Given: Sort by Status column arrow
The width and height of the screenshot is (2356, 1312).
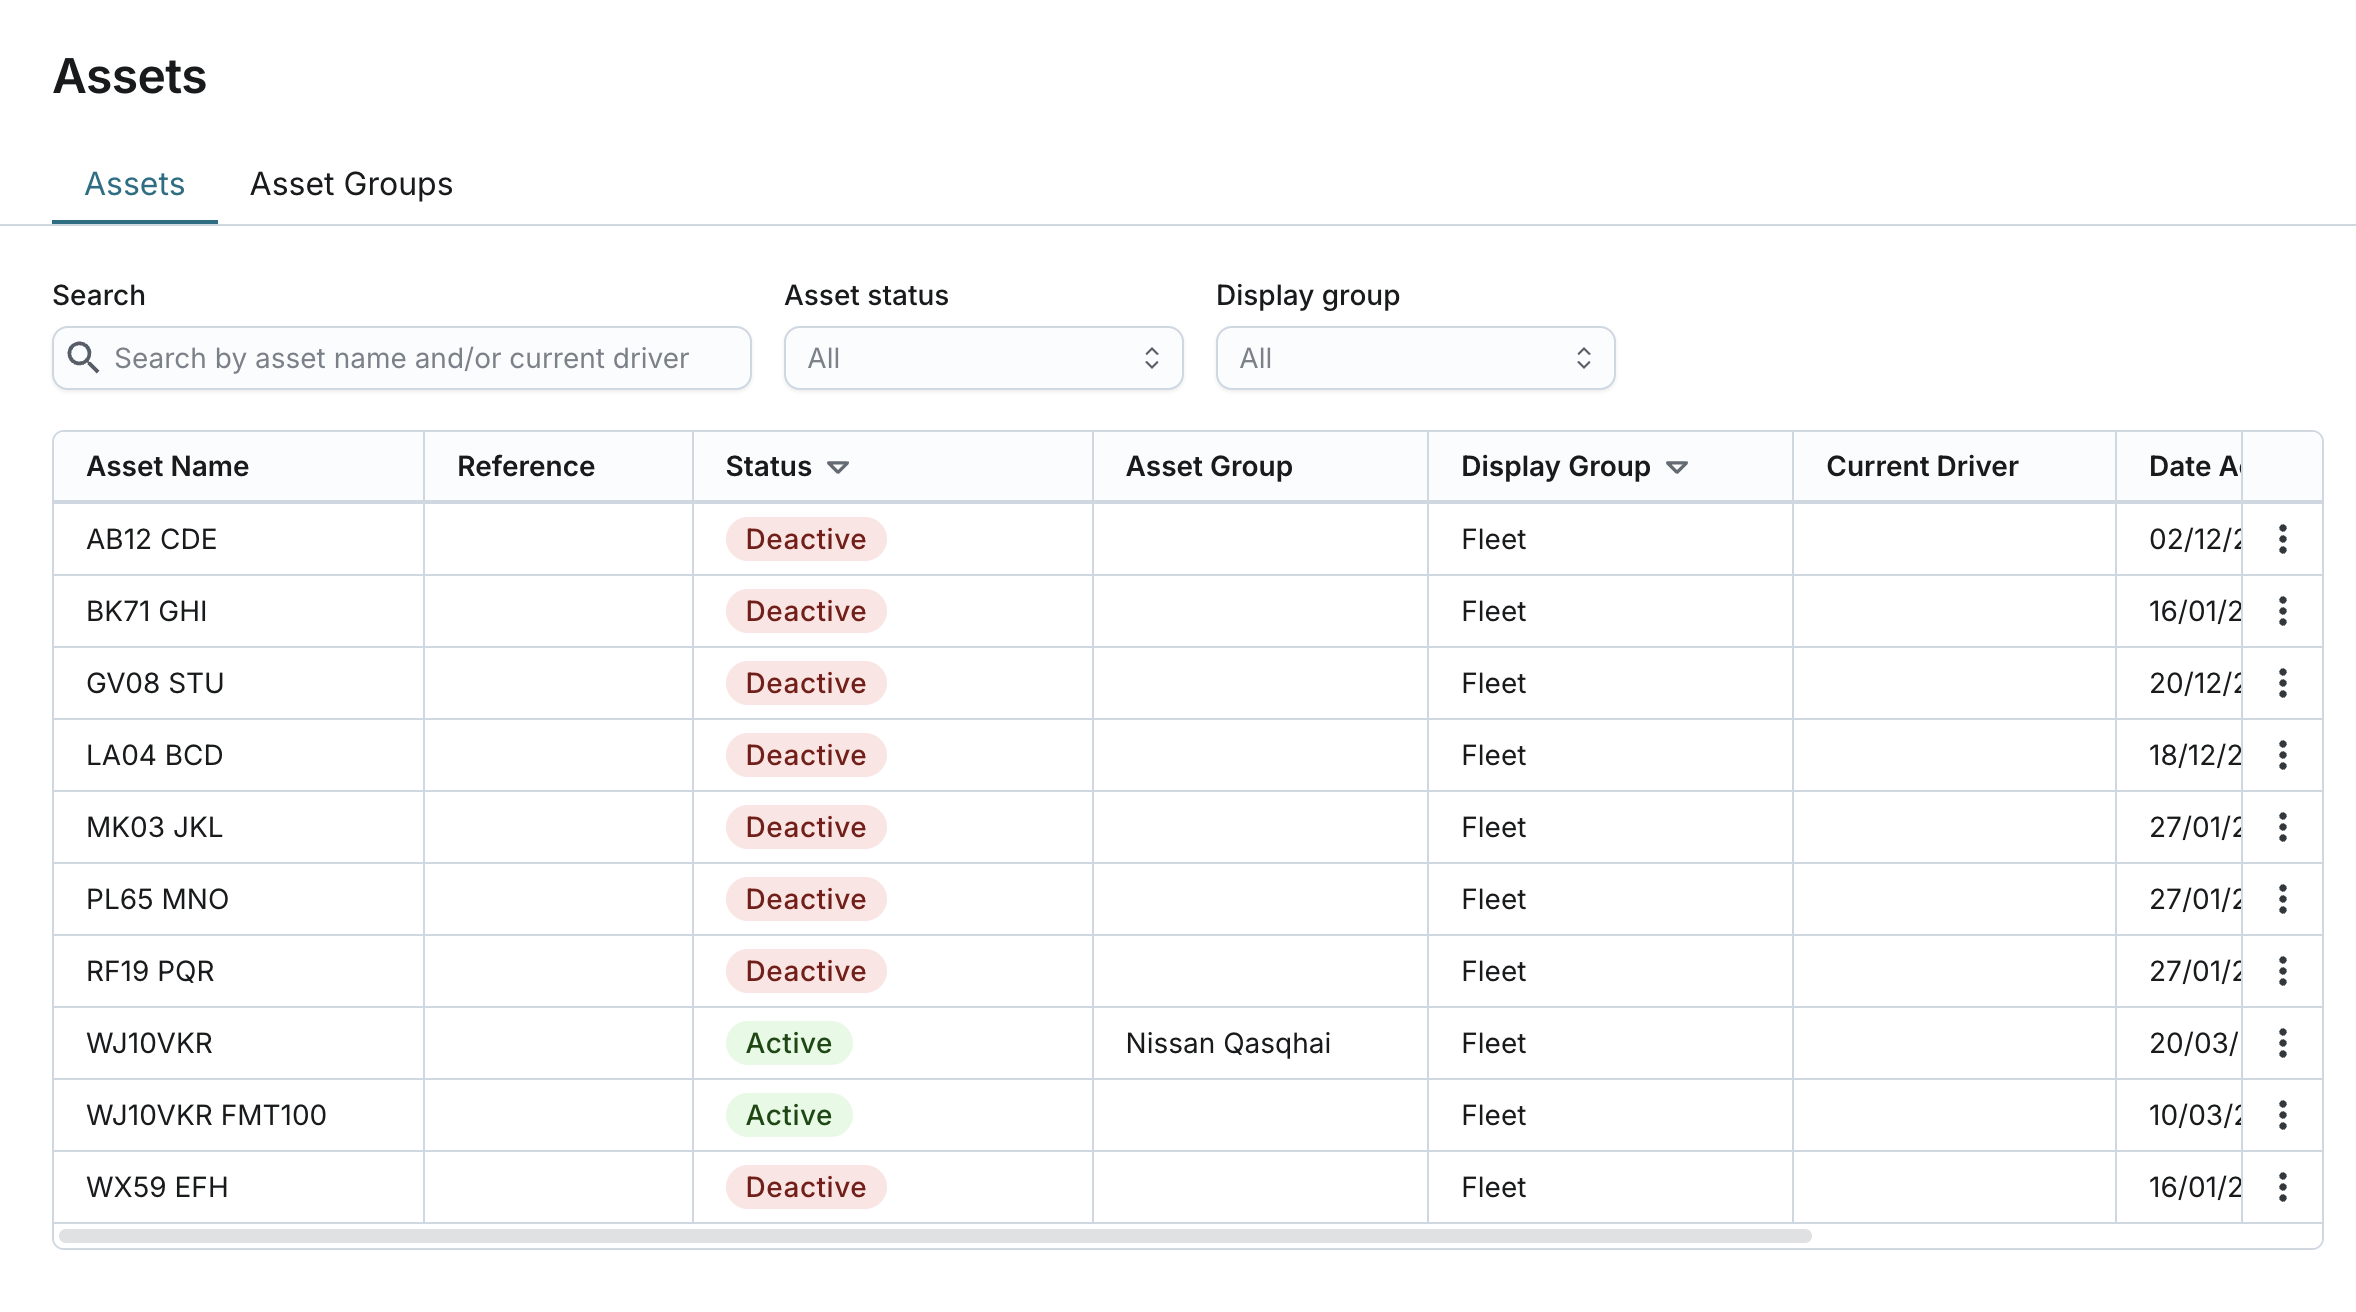Looking at the screenshot, I should (x=838, y=467).
